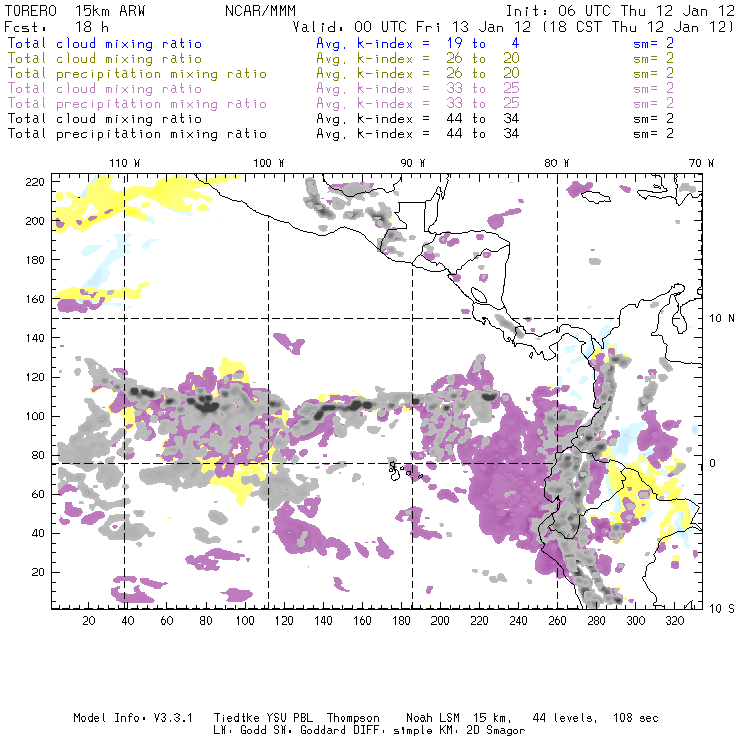Click the '140' tick on the horizontal axis
Screen dimensions: 740x740
tap(323, 621)
